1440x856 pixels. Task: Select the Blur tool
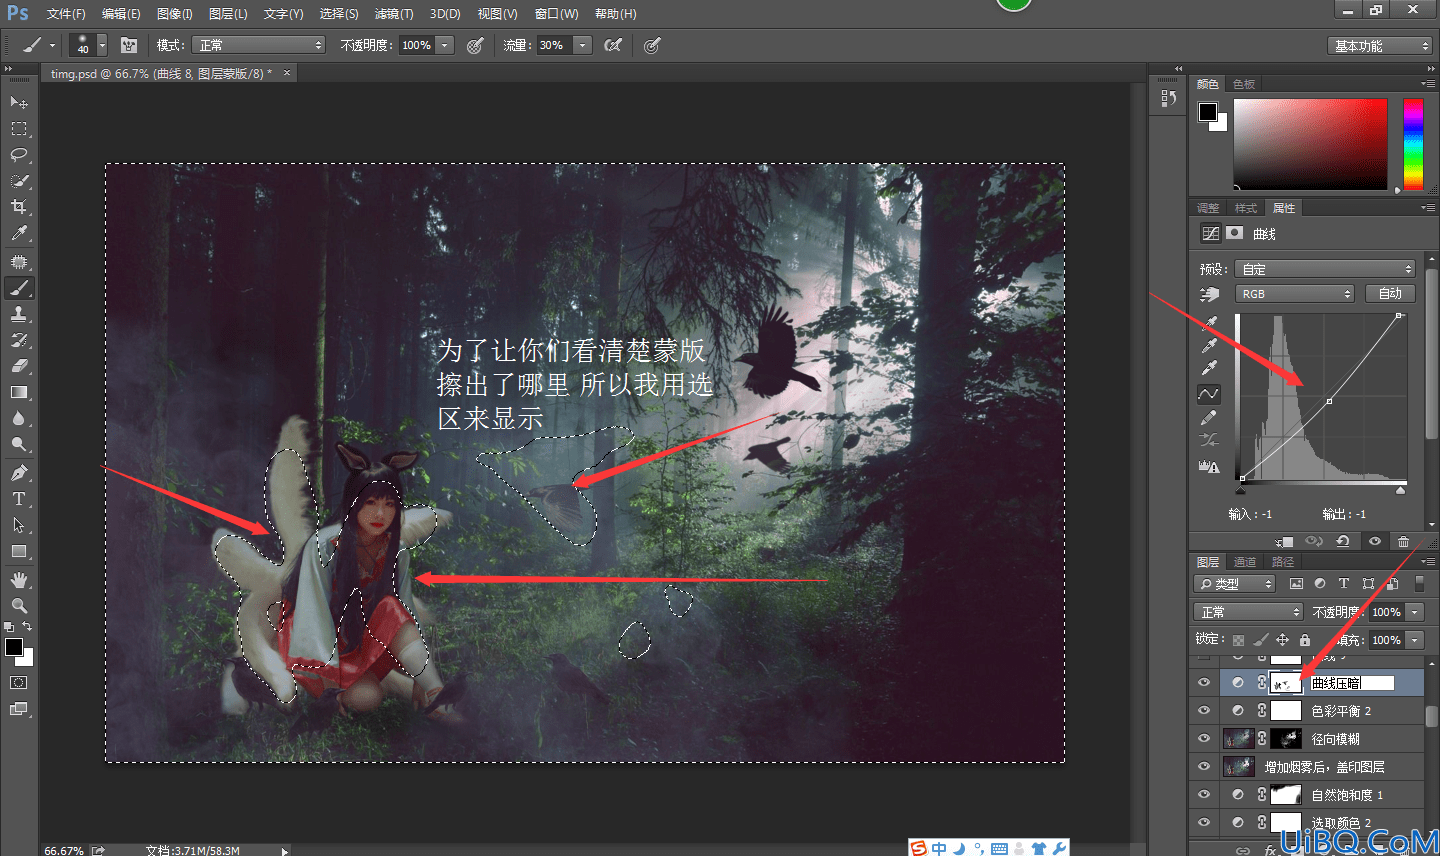click(19, 418)
